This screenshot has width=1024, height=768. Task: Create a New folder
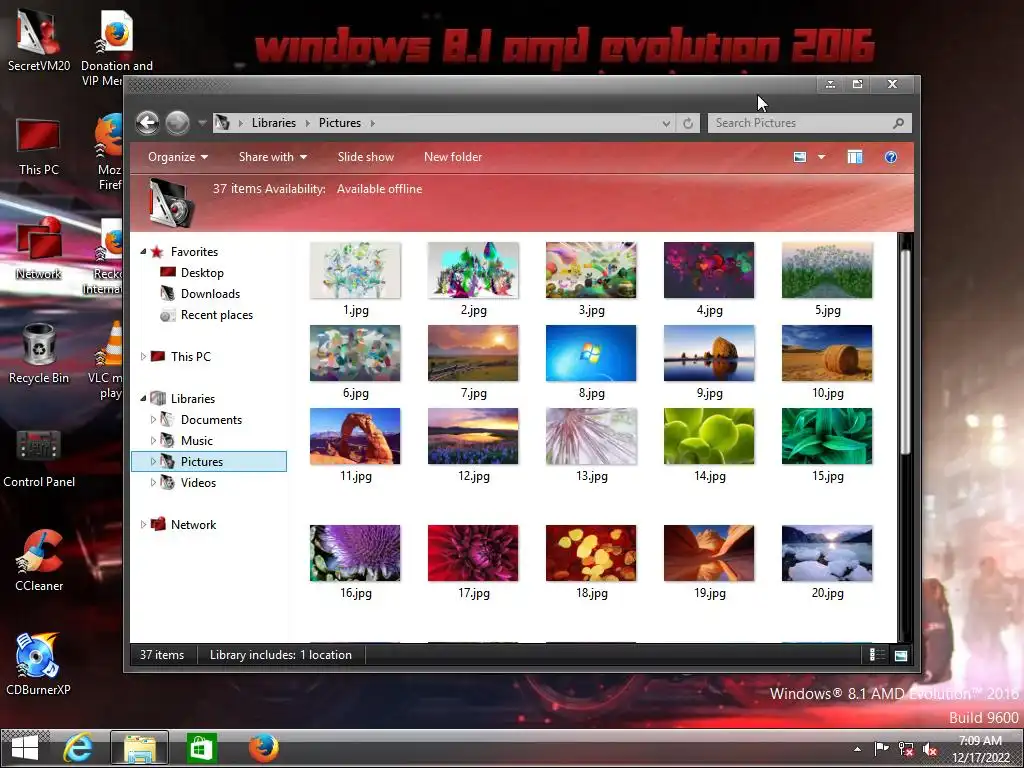[x=453, y=157]
